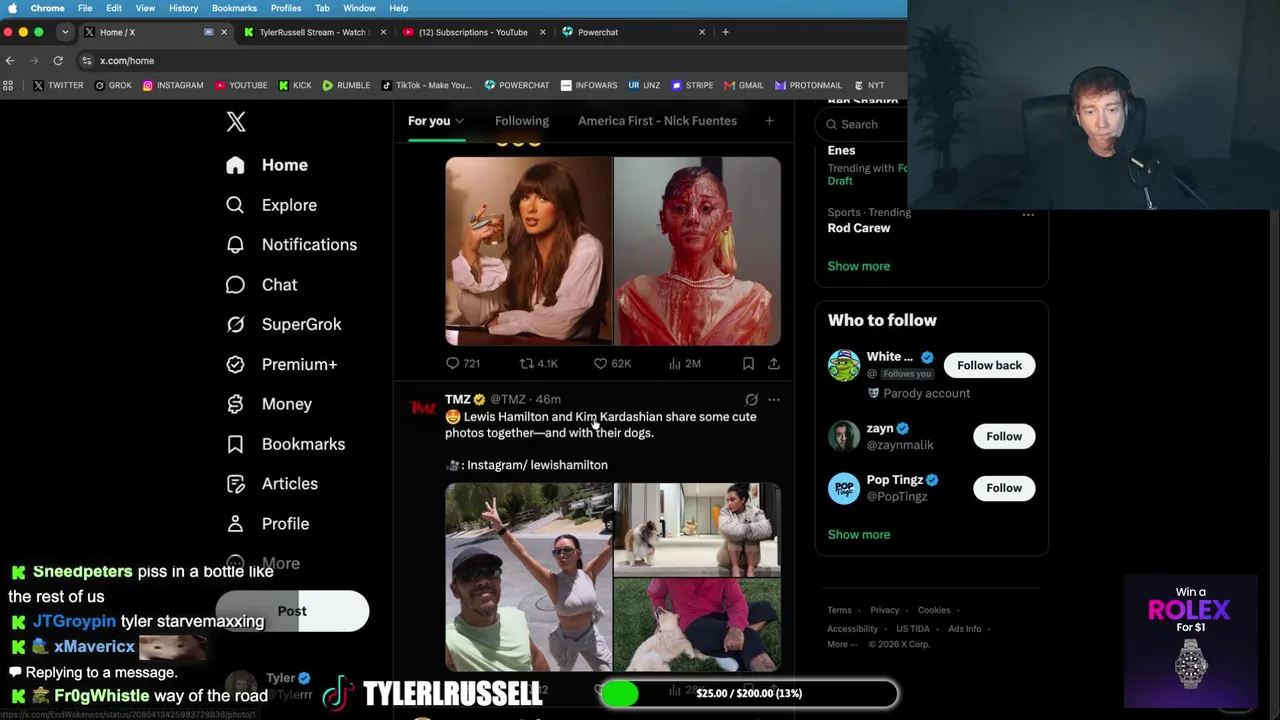Switch to TylerRussell Stream browser tab

(x=313, y=32)
